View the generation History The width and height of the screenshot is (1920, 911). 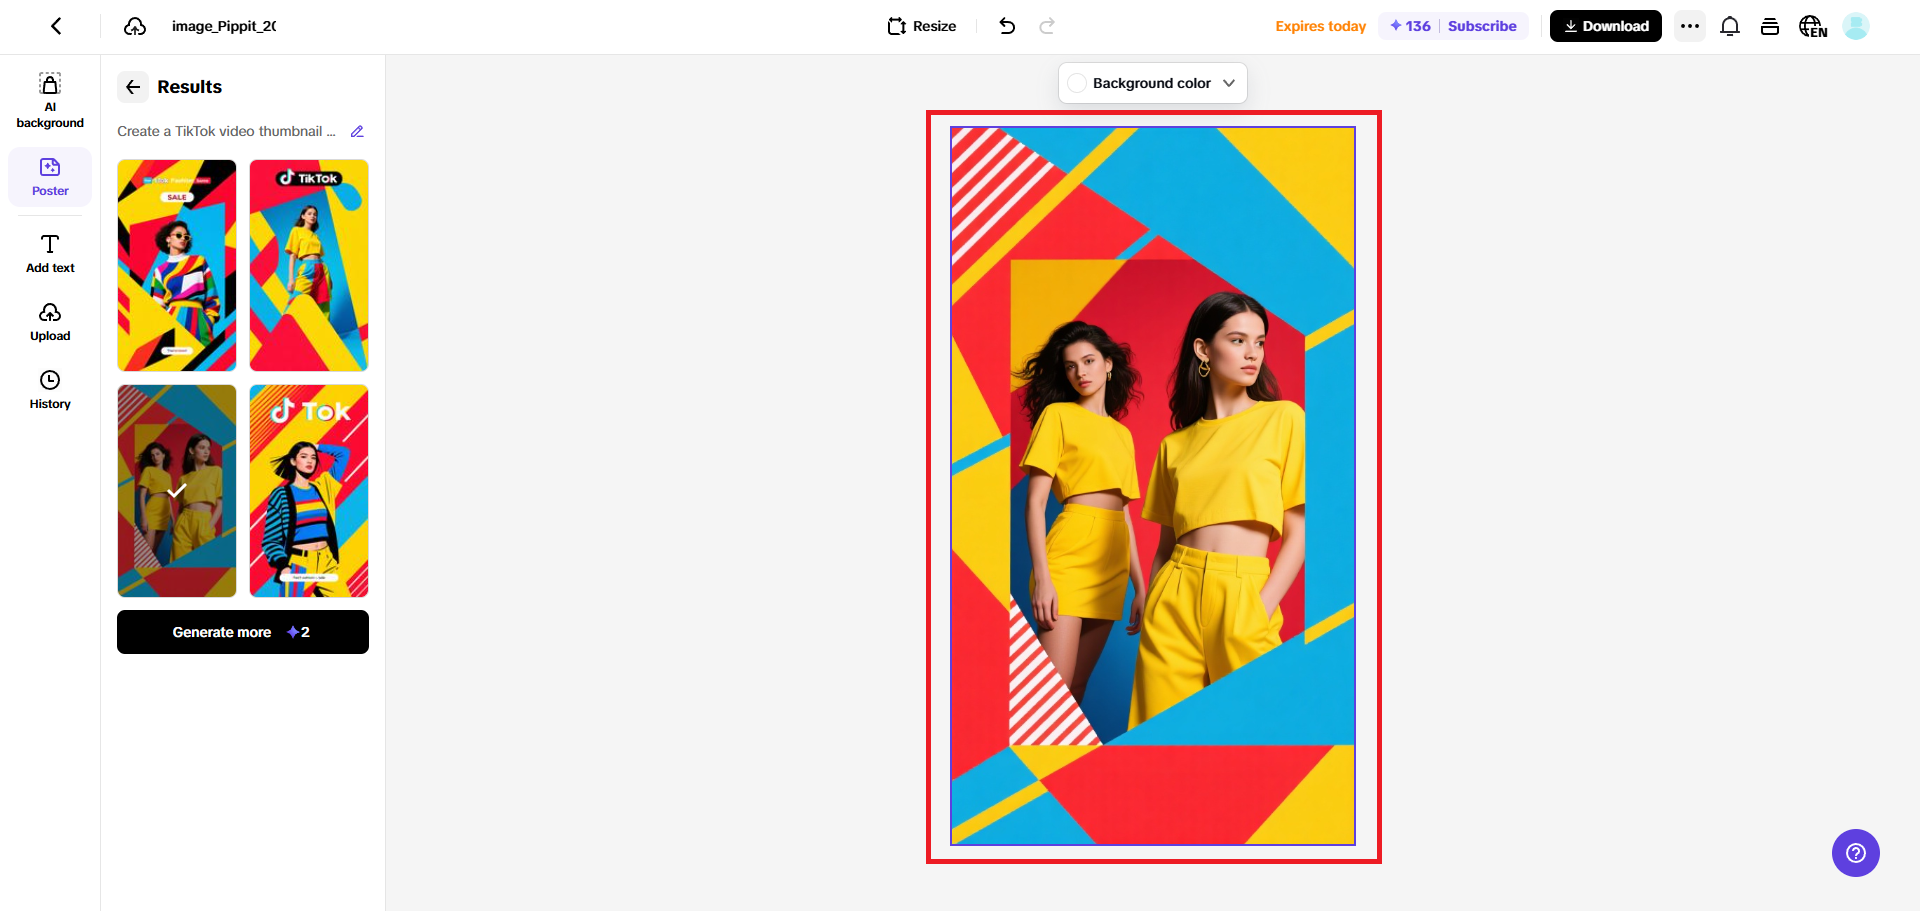click(x=49, y=389)
